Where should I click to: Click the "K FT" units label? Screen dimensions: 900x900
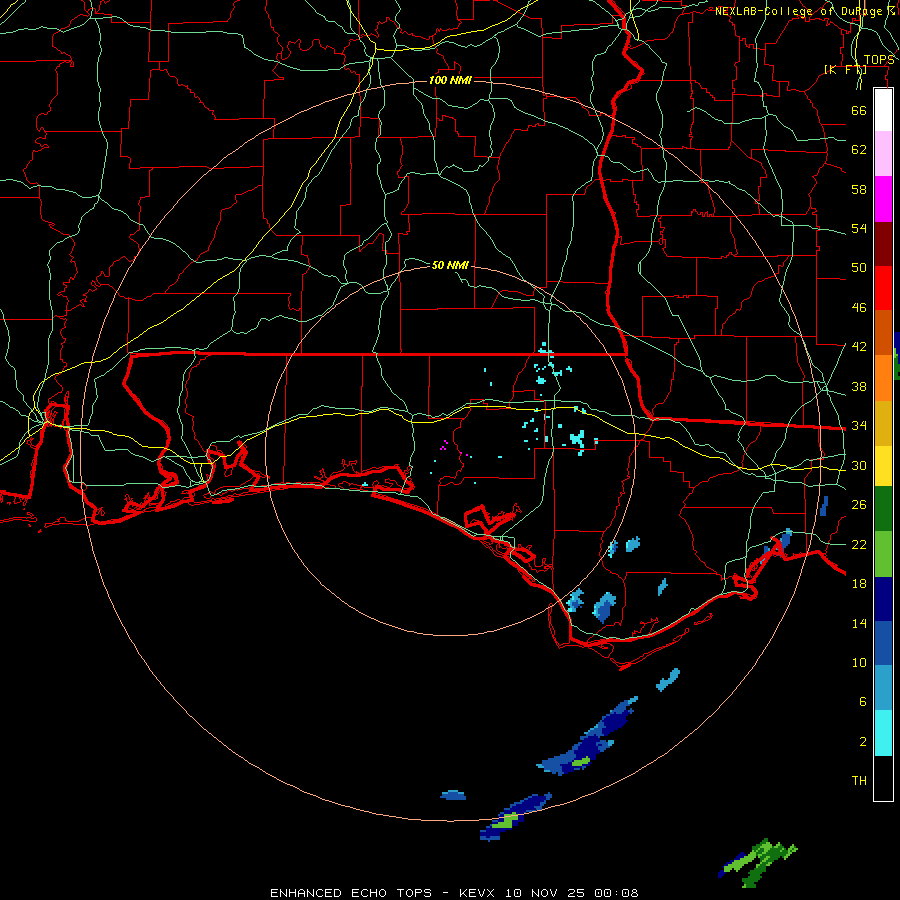coord(845,70)
